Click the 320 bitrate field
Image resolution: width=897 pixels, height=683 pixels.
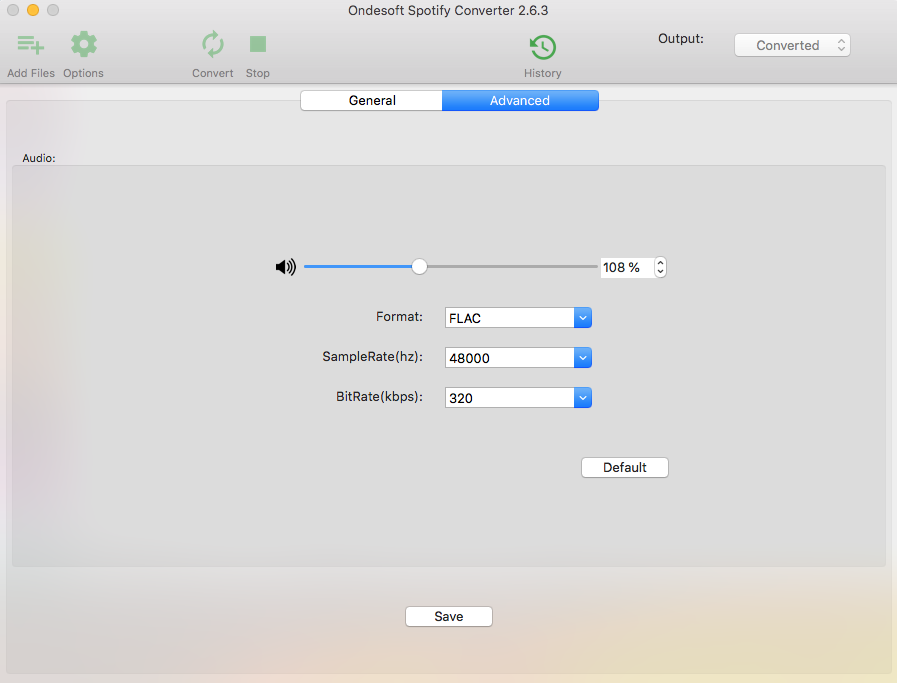510,398
